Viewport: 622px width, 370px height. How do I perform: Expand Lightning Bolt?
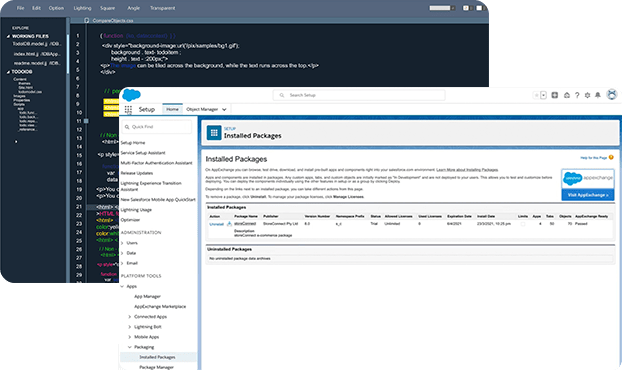click(x=130, y=327)
